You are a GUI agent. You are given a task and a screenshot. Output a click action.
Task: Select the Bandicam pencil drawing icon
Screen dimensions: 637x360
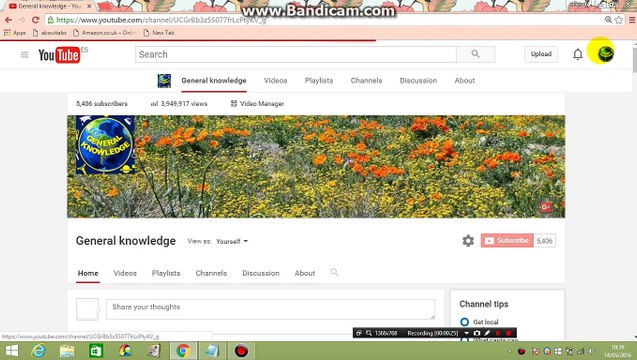(487, 333)
